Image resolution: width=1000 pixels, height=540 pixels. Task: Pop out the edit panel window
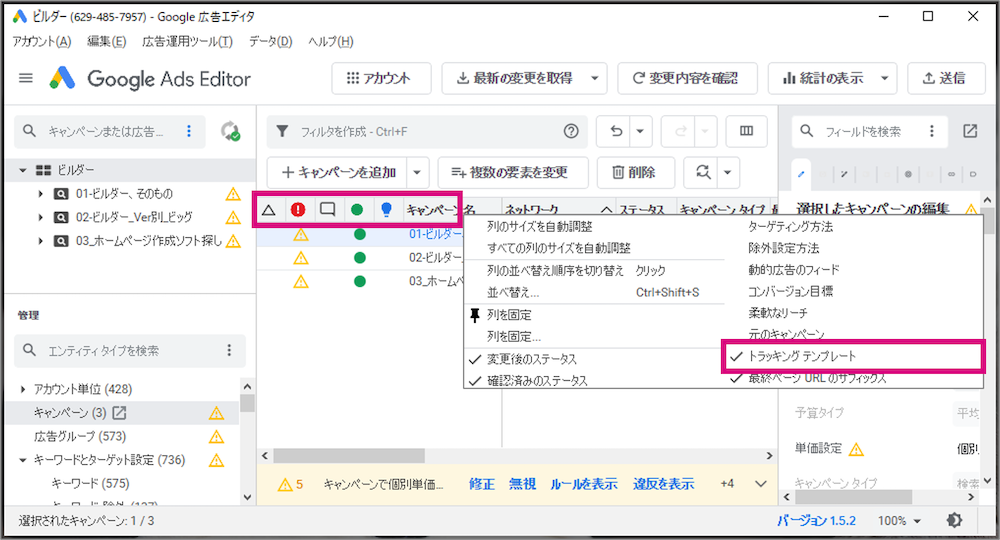point(970,131)
